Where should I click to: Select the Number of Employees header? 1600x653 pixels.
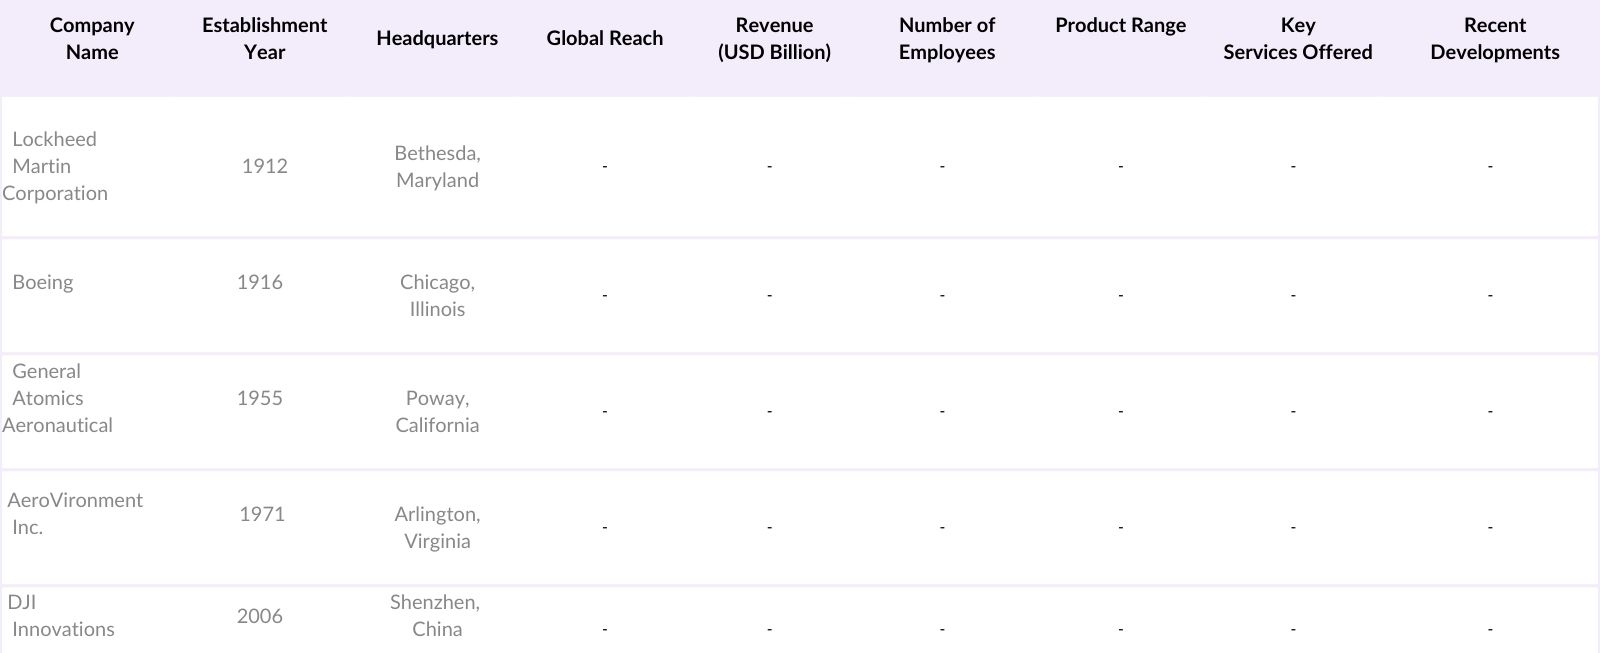click(946, 39)
